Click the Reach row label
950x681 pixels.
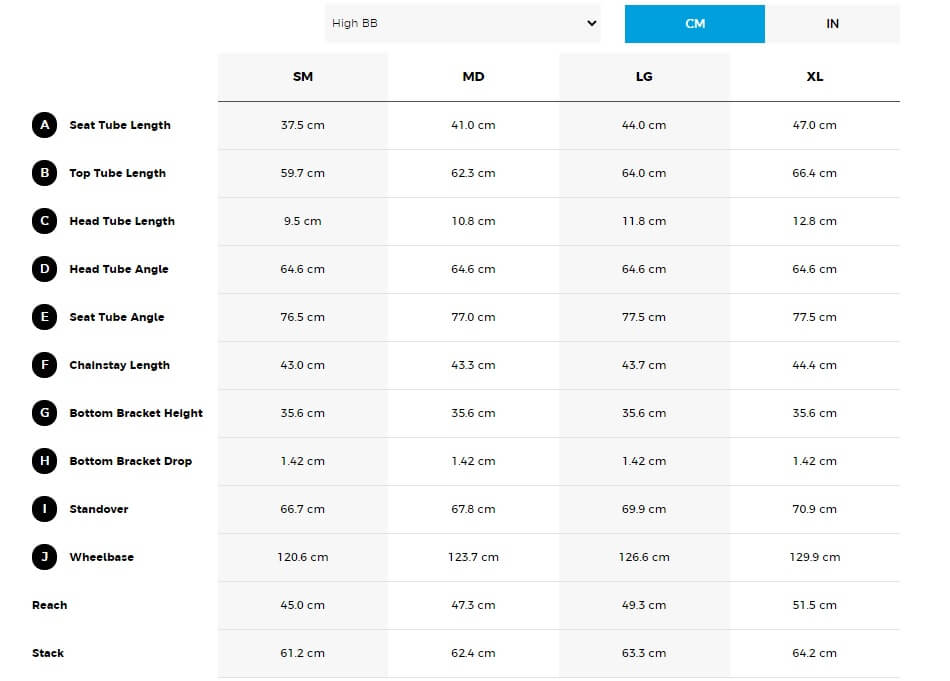[x=50, y=605]
